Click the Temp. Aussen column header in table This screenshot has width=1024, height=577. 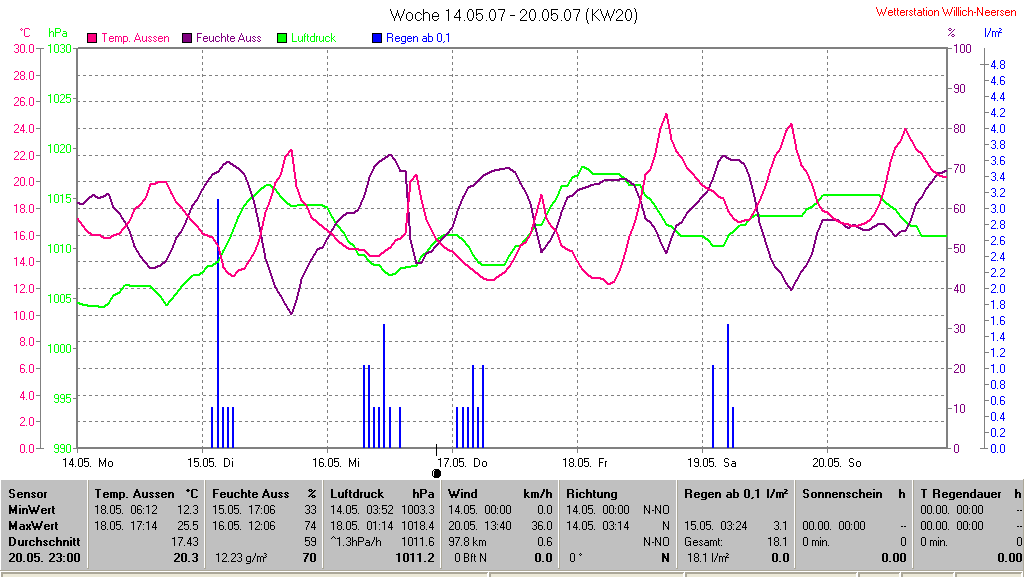point(146,494)
